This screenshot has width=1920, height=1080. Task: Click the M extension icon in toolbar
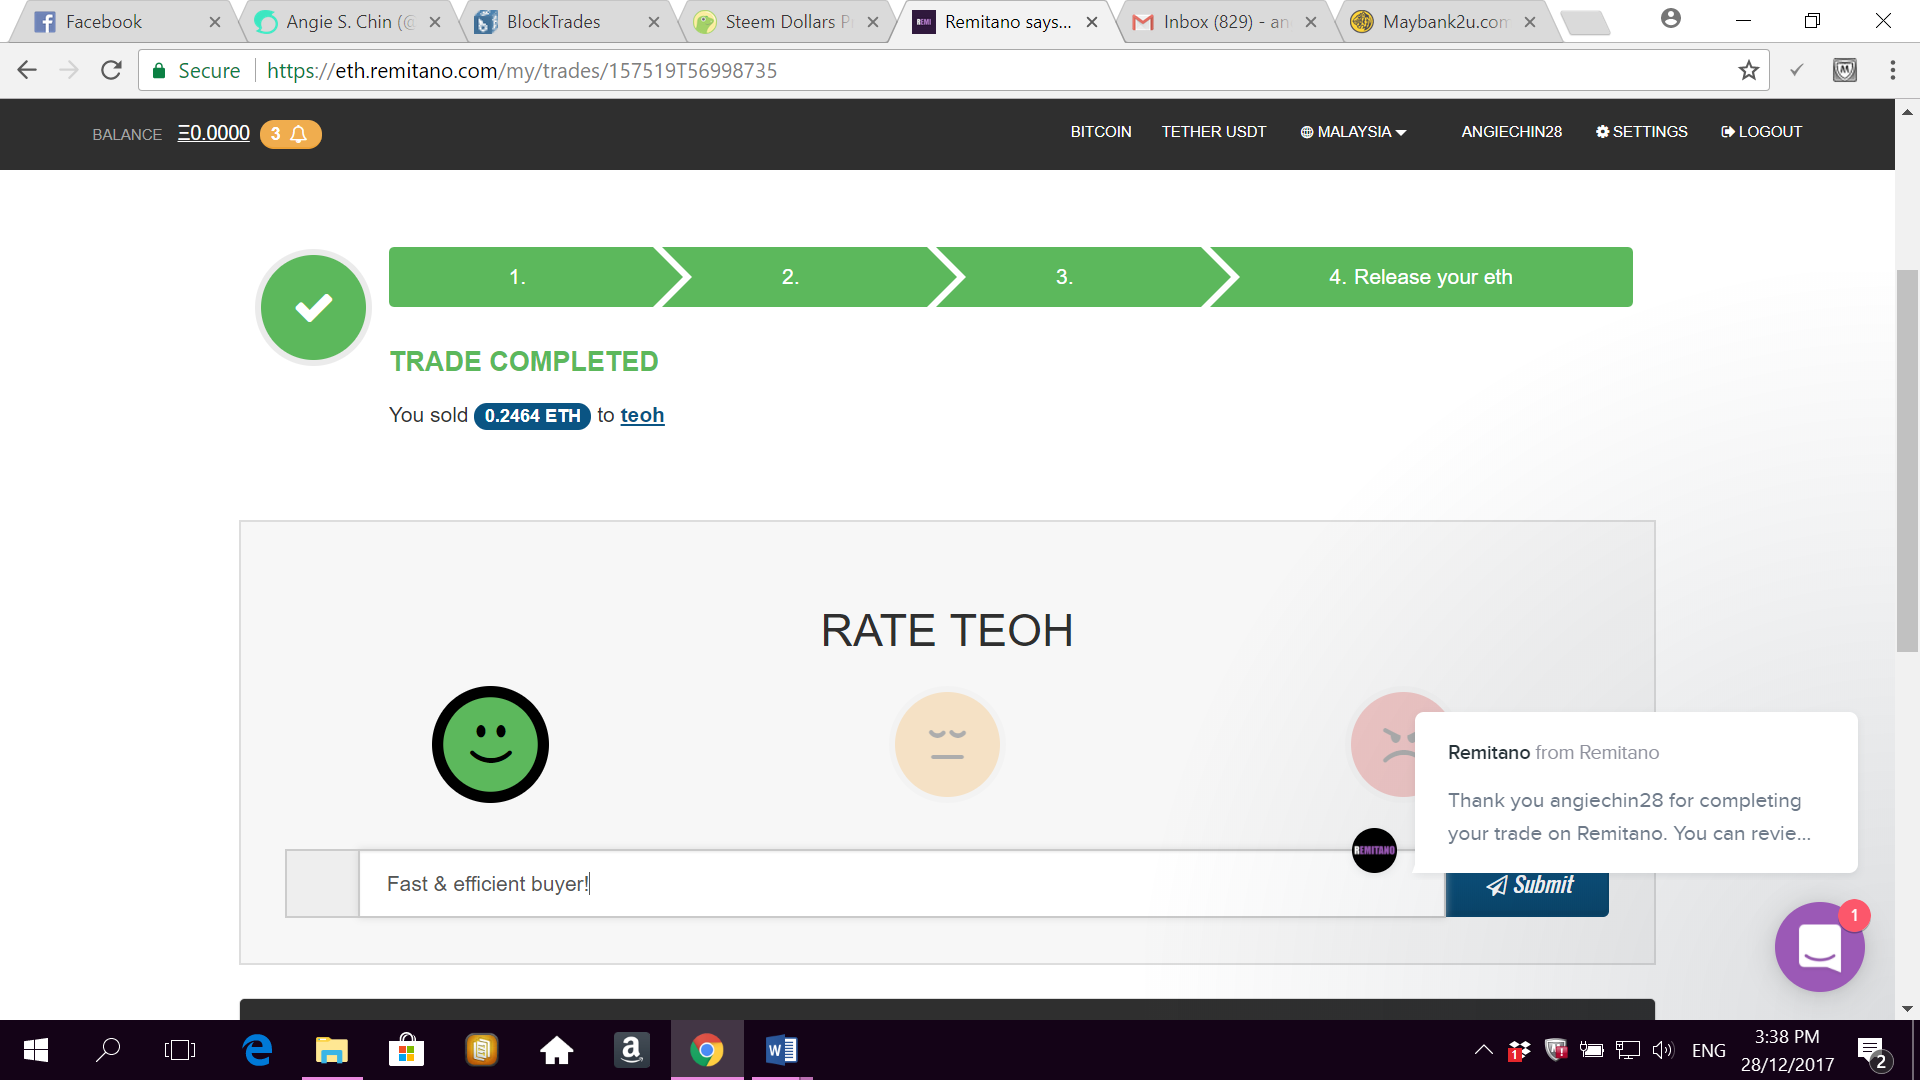click(x=1845, y=70)
